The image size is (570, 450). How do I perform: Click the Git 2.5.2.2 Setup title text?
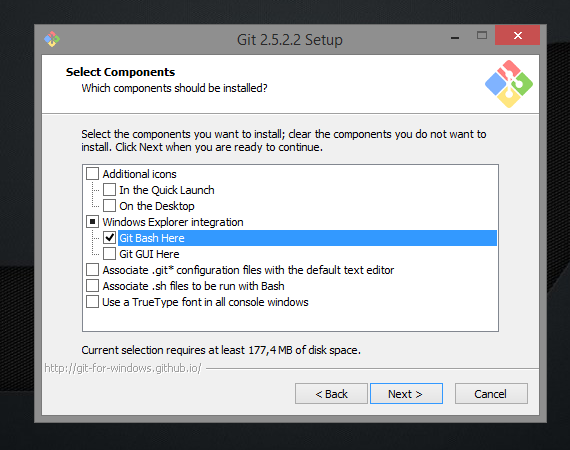(290, 40)
